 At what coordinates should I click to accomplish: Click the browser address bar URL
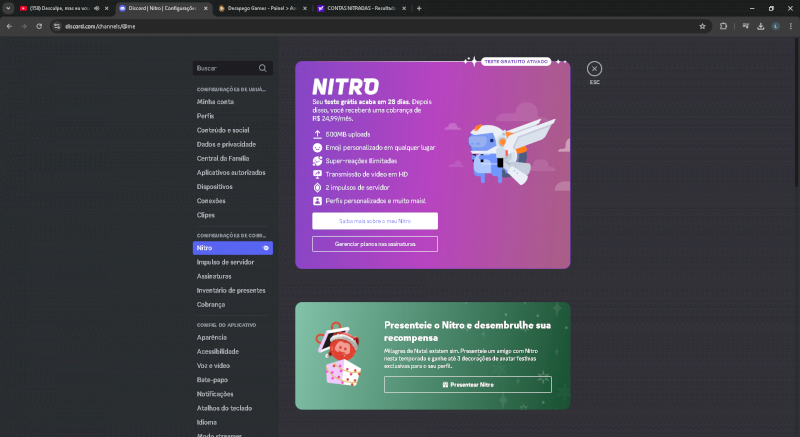(100, 26)
